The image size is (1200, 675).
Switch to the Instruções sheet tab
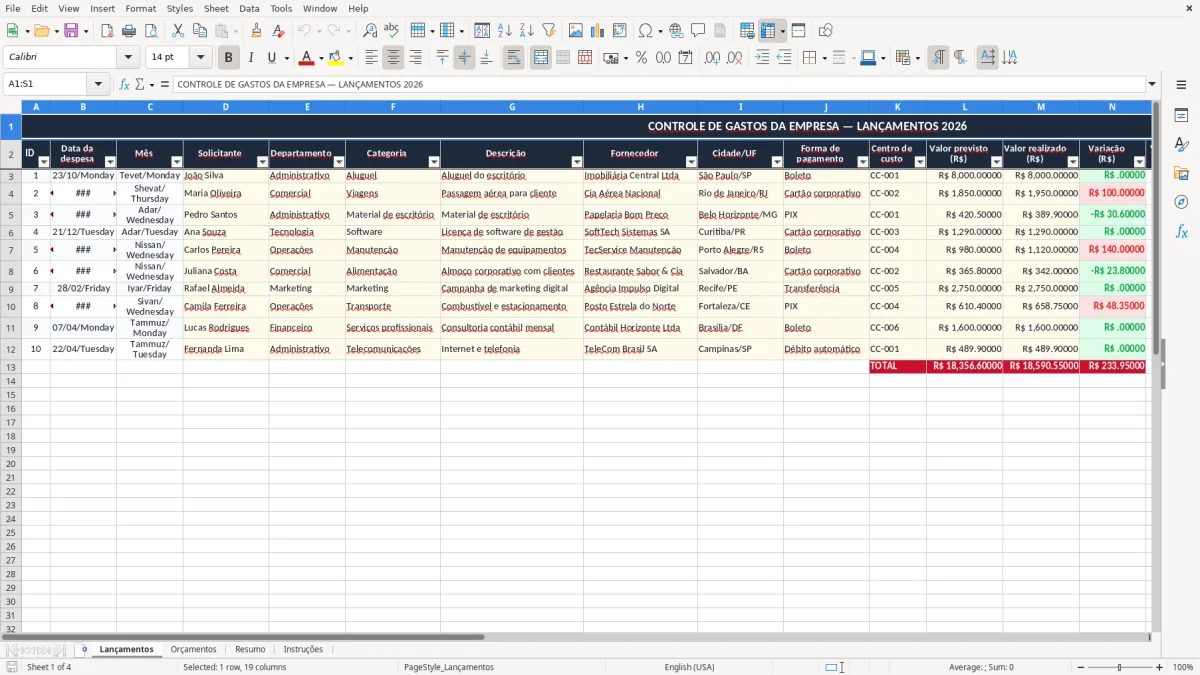pos(303,649)
